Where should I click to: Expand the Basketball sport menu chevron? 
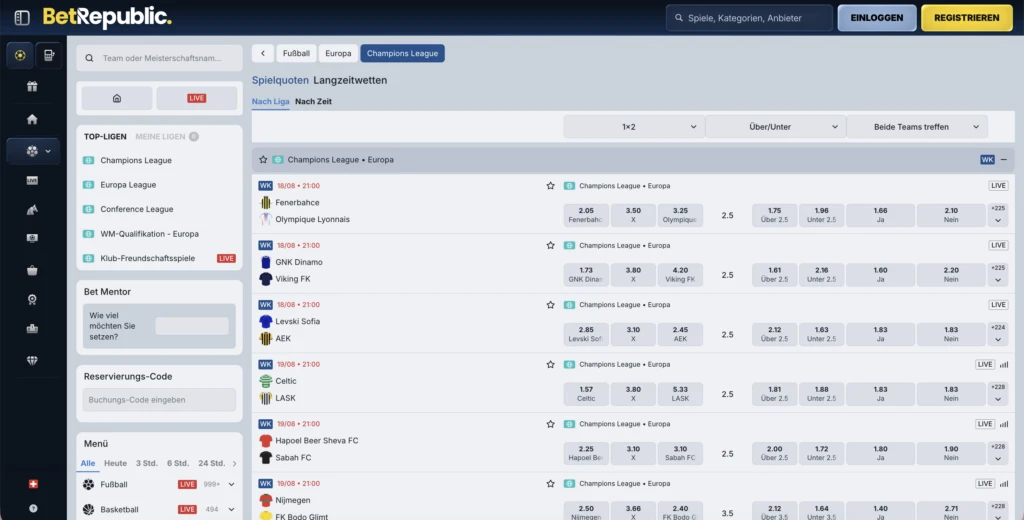click(x=231, y=509)
